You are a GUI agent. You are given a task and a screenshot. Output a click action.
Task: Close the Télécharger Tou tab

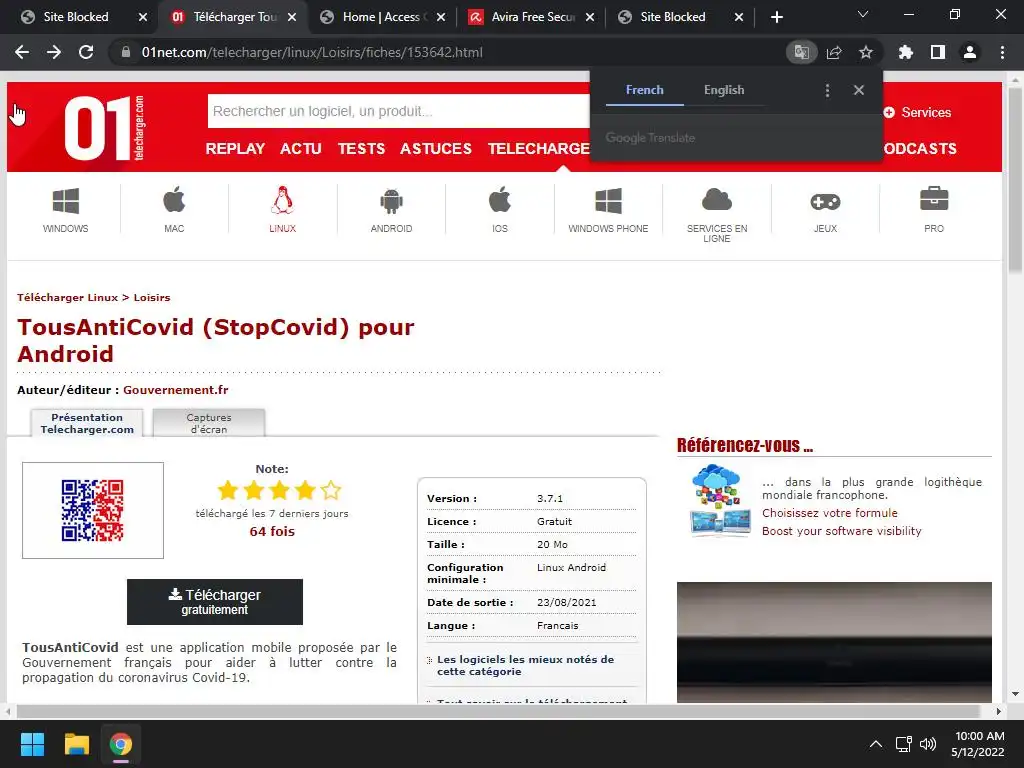(292, 17)
